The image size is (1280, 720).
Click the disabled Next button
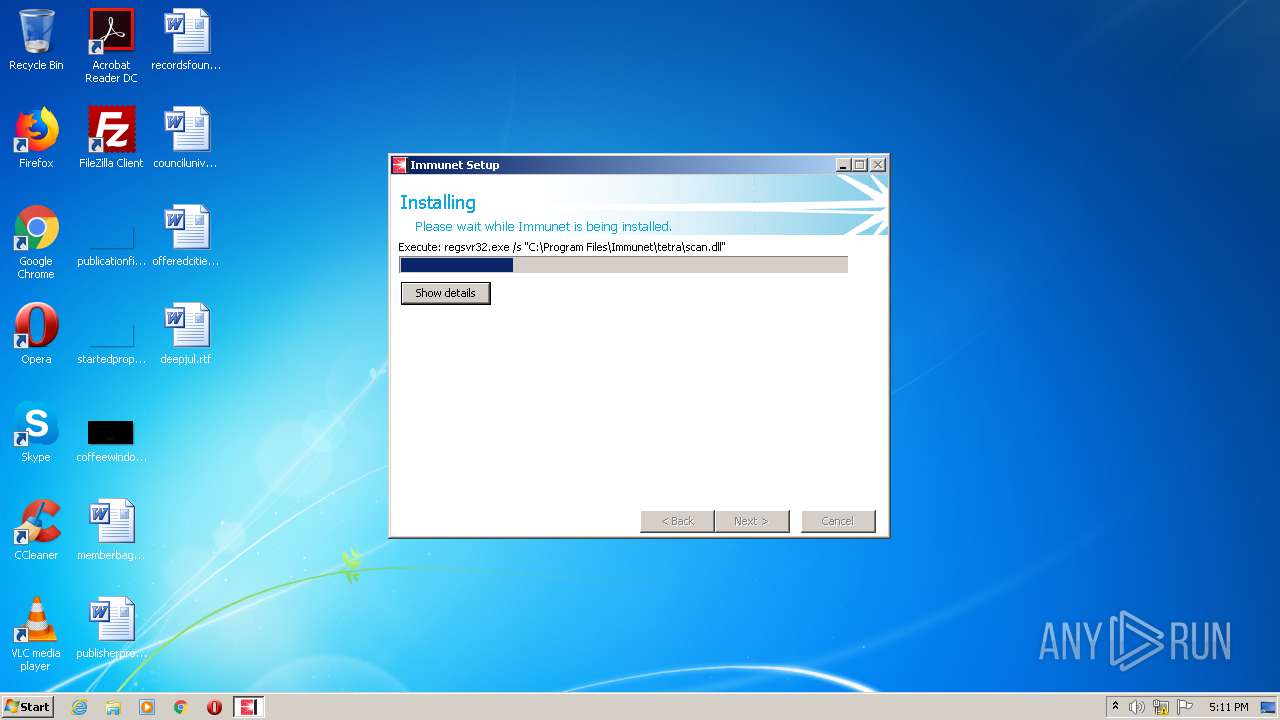tap(751, 521)
